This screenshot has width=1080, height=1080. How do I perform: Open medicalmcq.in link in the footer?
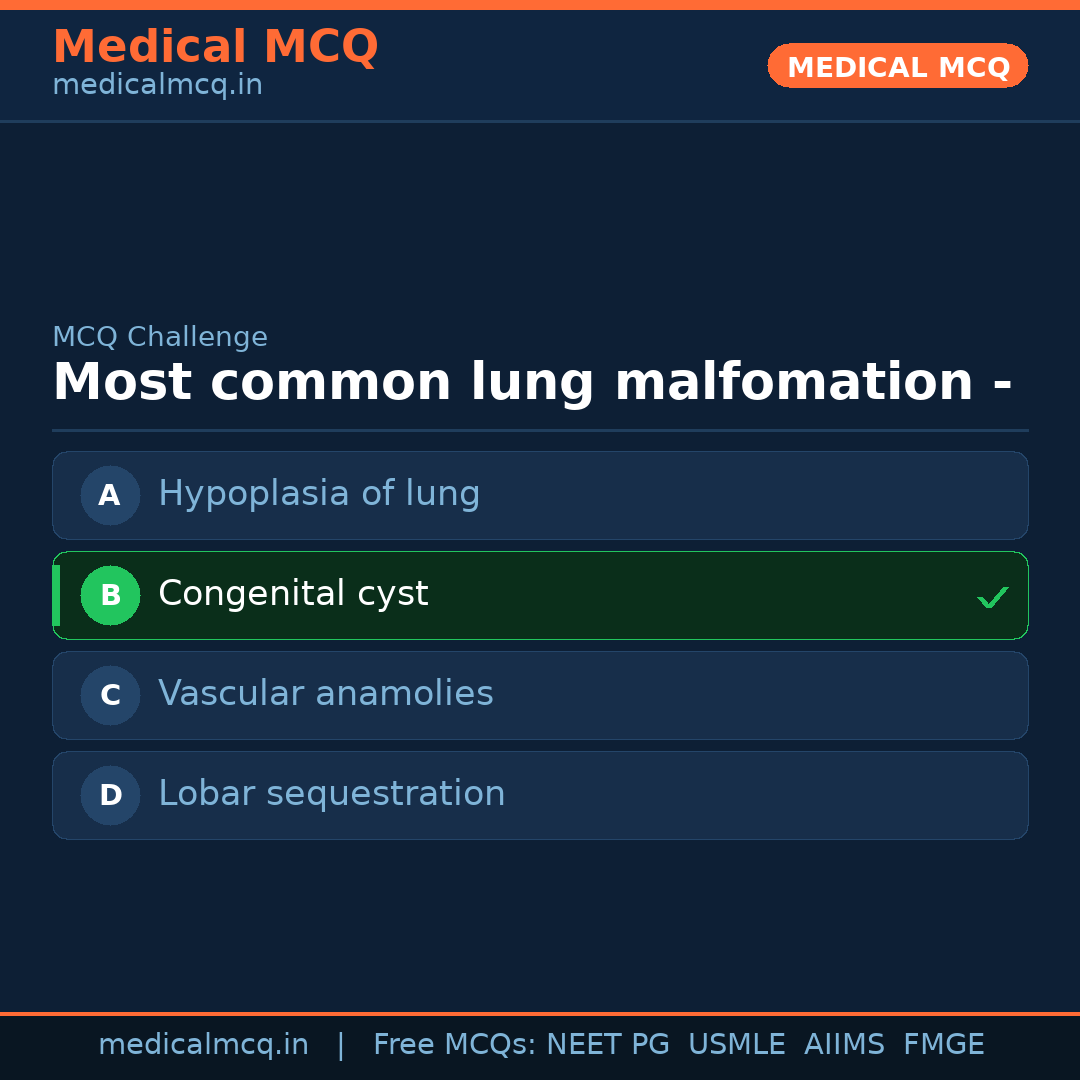(x=203, y=1045)
